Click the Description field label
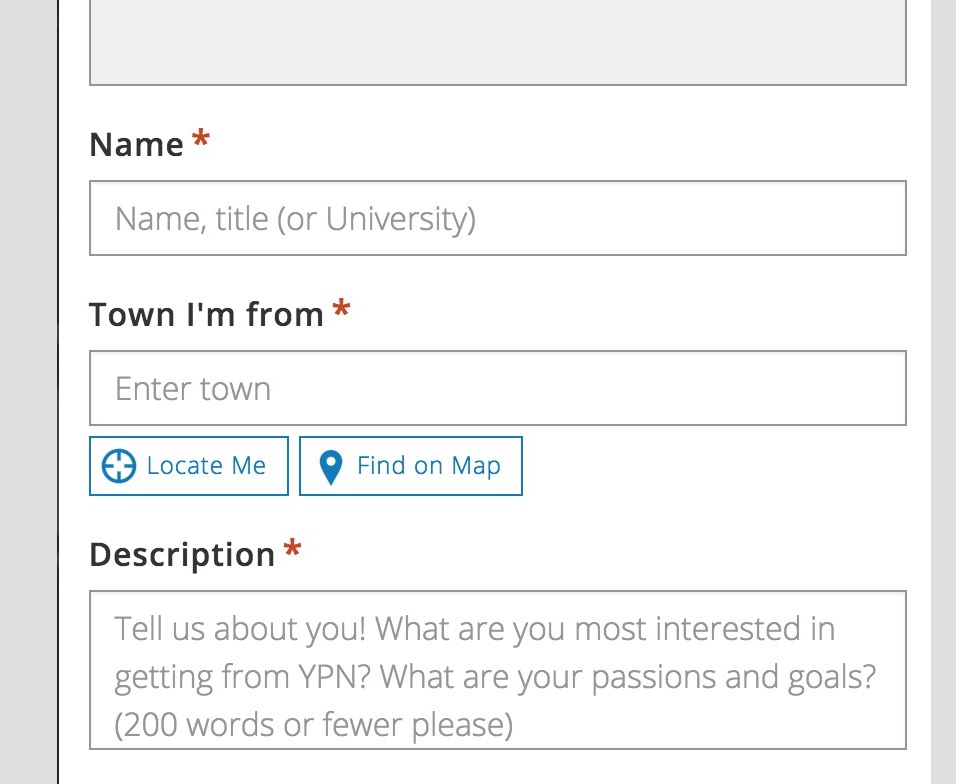This screenshot has width=956, height=784. tap(182, 555)
